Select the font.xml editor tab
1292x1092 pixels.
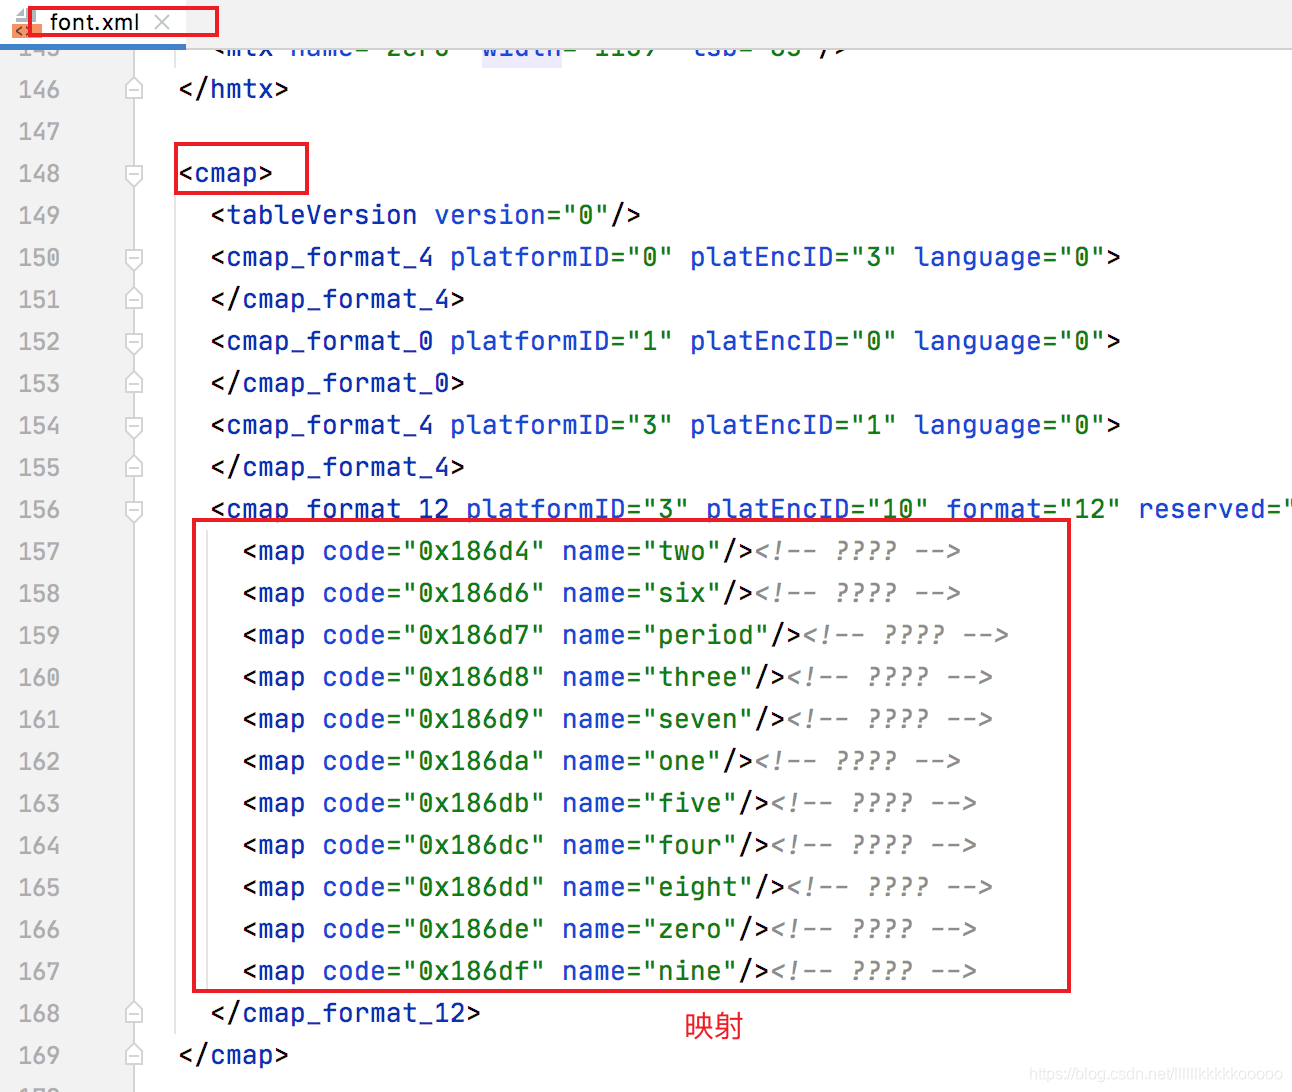pos(95,22)
